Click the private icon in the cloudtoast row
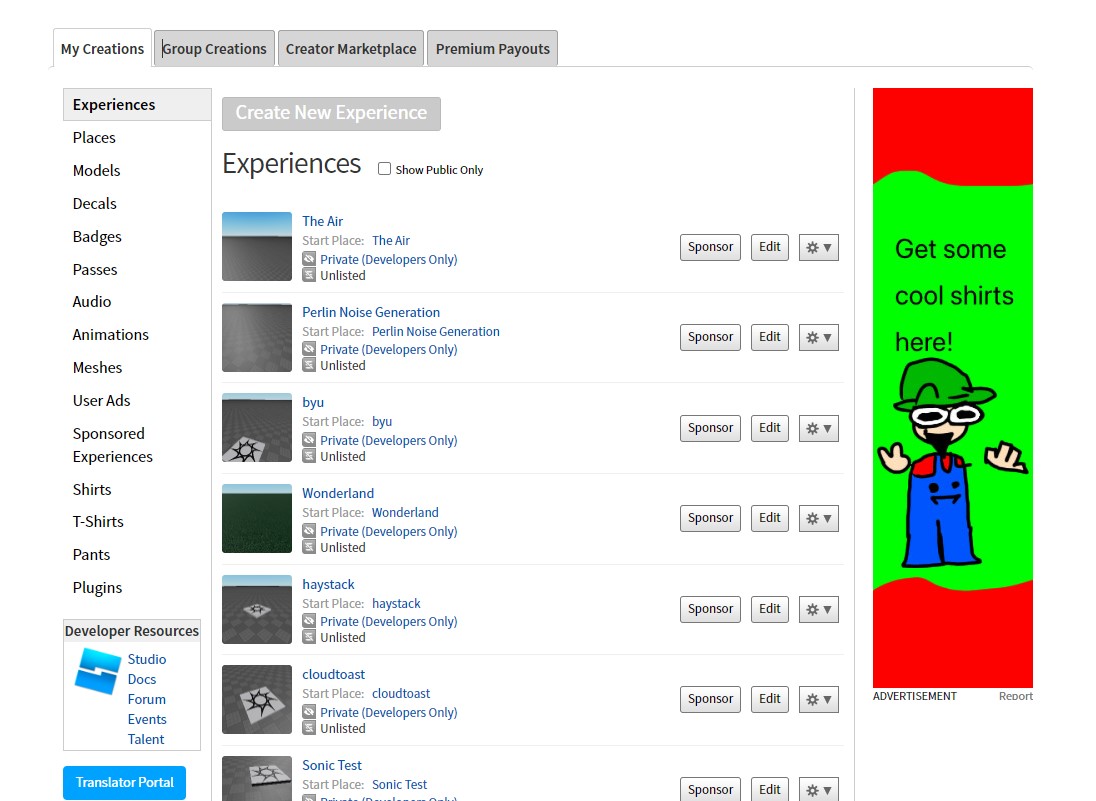 pos(309,712)
